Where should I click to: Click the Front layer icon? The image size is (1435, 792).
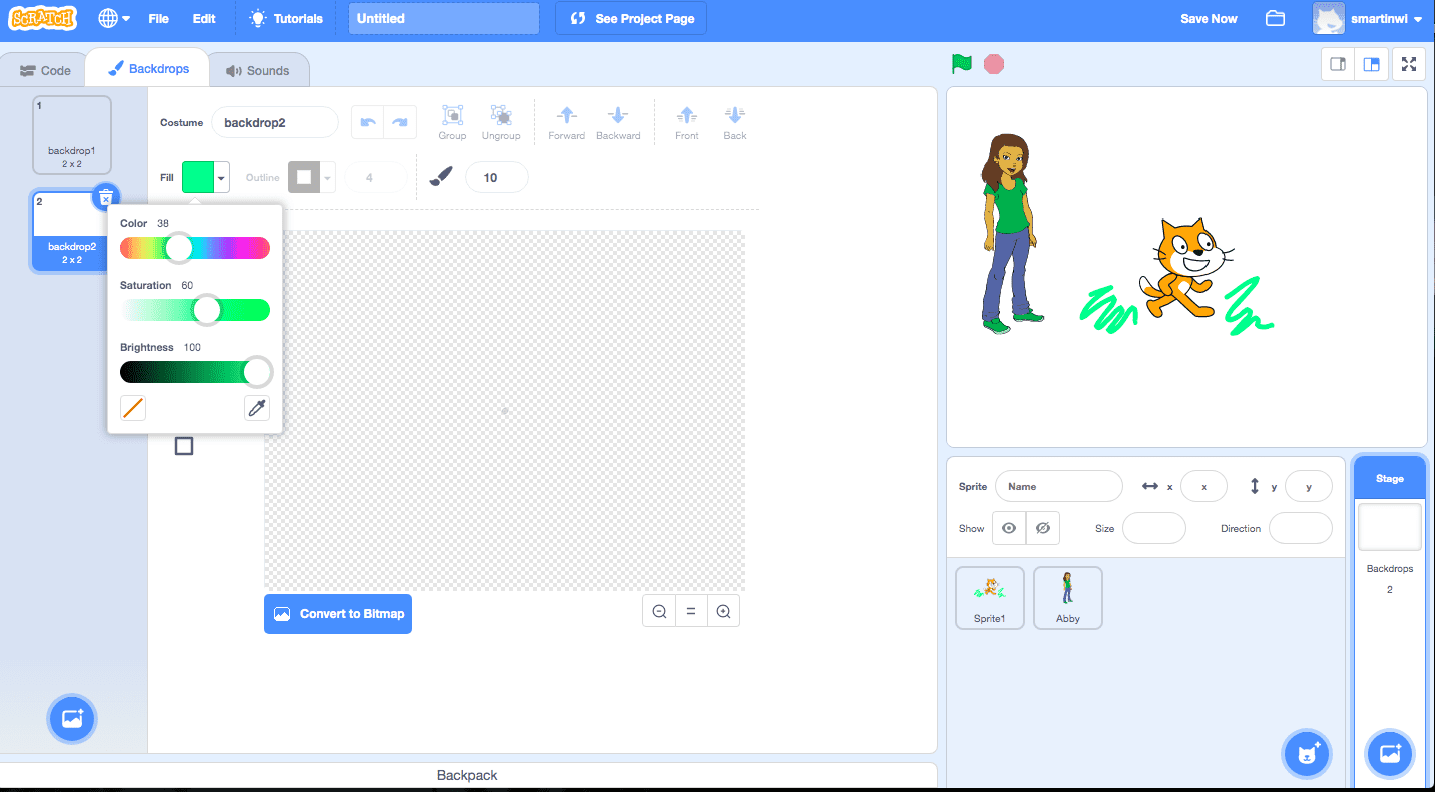687,122
